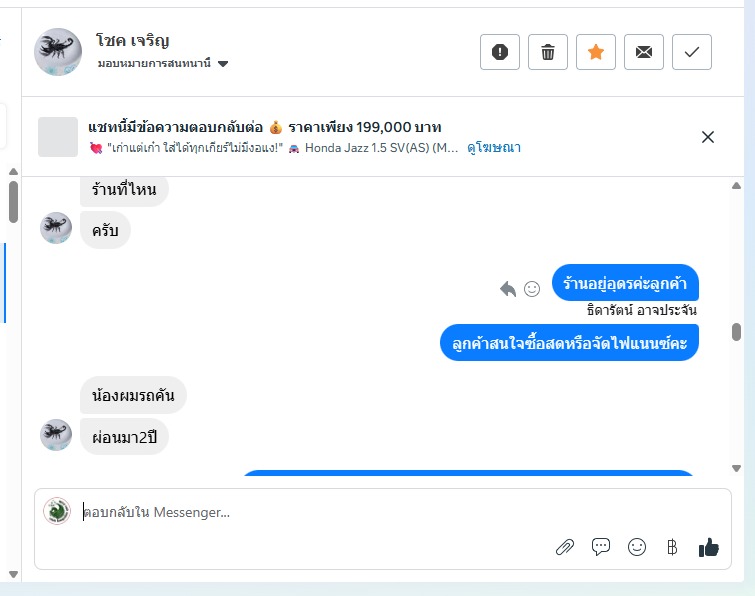The width and height of the screenshot is (755, 596).
Task: React to message with smiley icon
Action: pos(532,289)
